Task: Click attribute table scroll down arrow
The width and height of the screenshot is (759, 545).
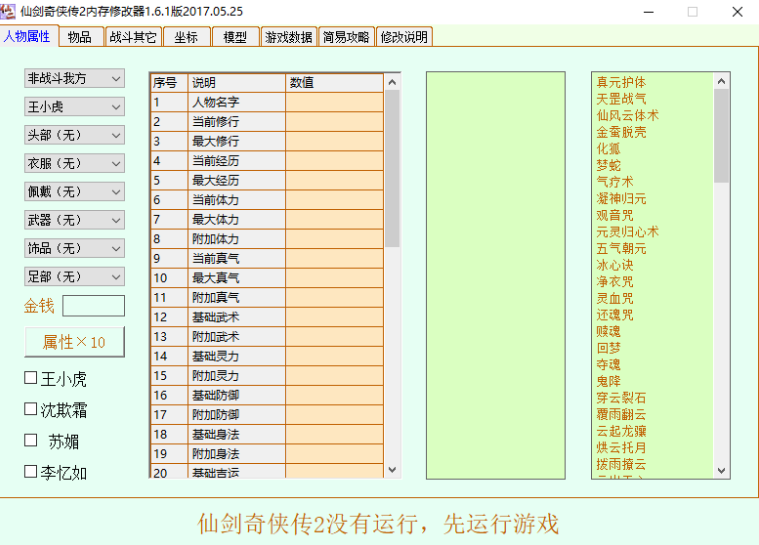Action: (392, 469)
